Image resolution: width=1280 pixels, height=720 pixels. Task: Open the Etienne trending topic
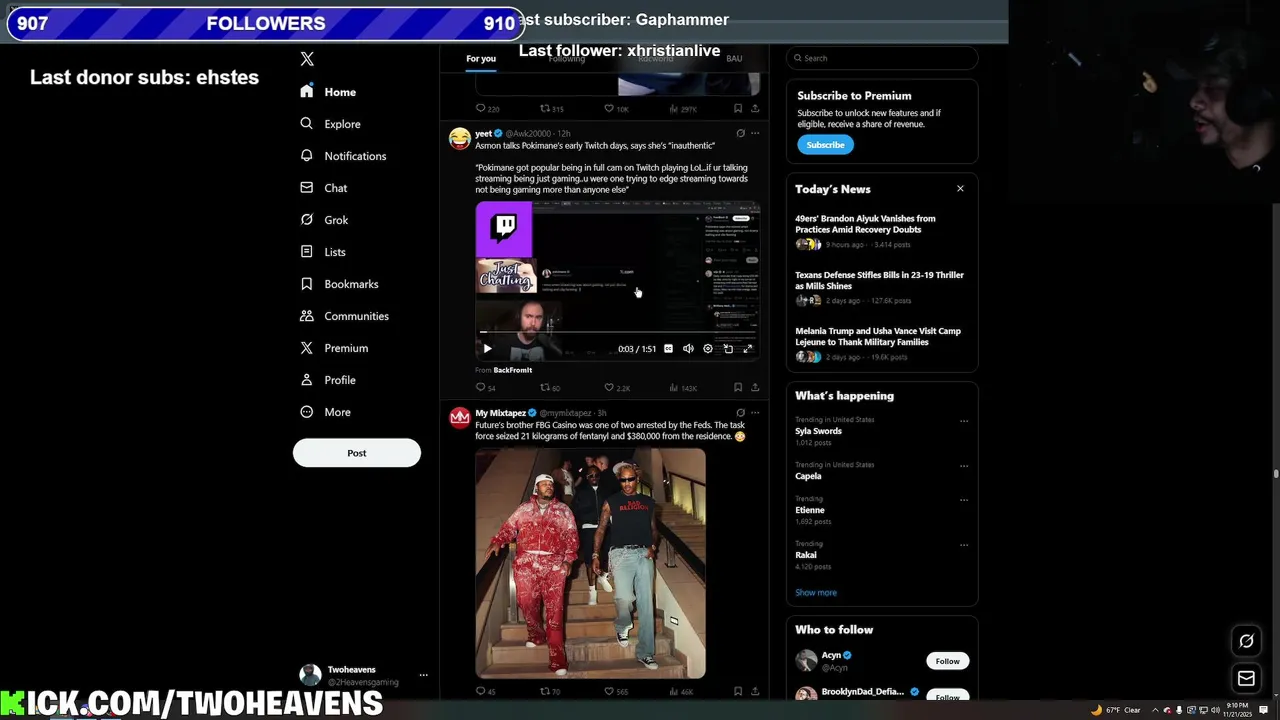tap(810, 510)
